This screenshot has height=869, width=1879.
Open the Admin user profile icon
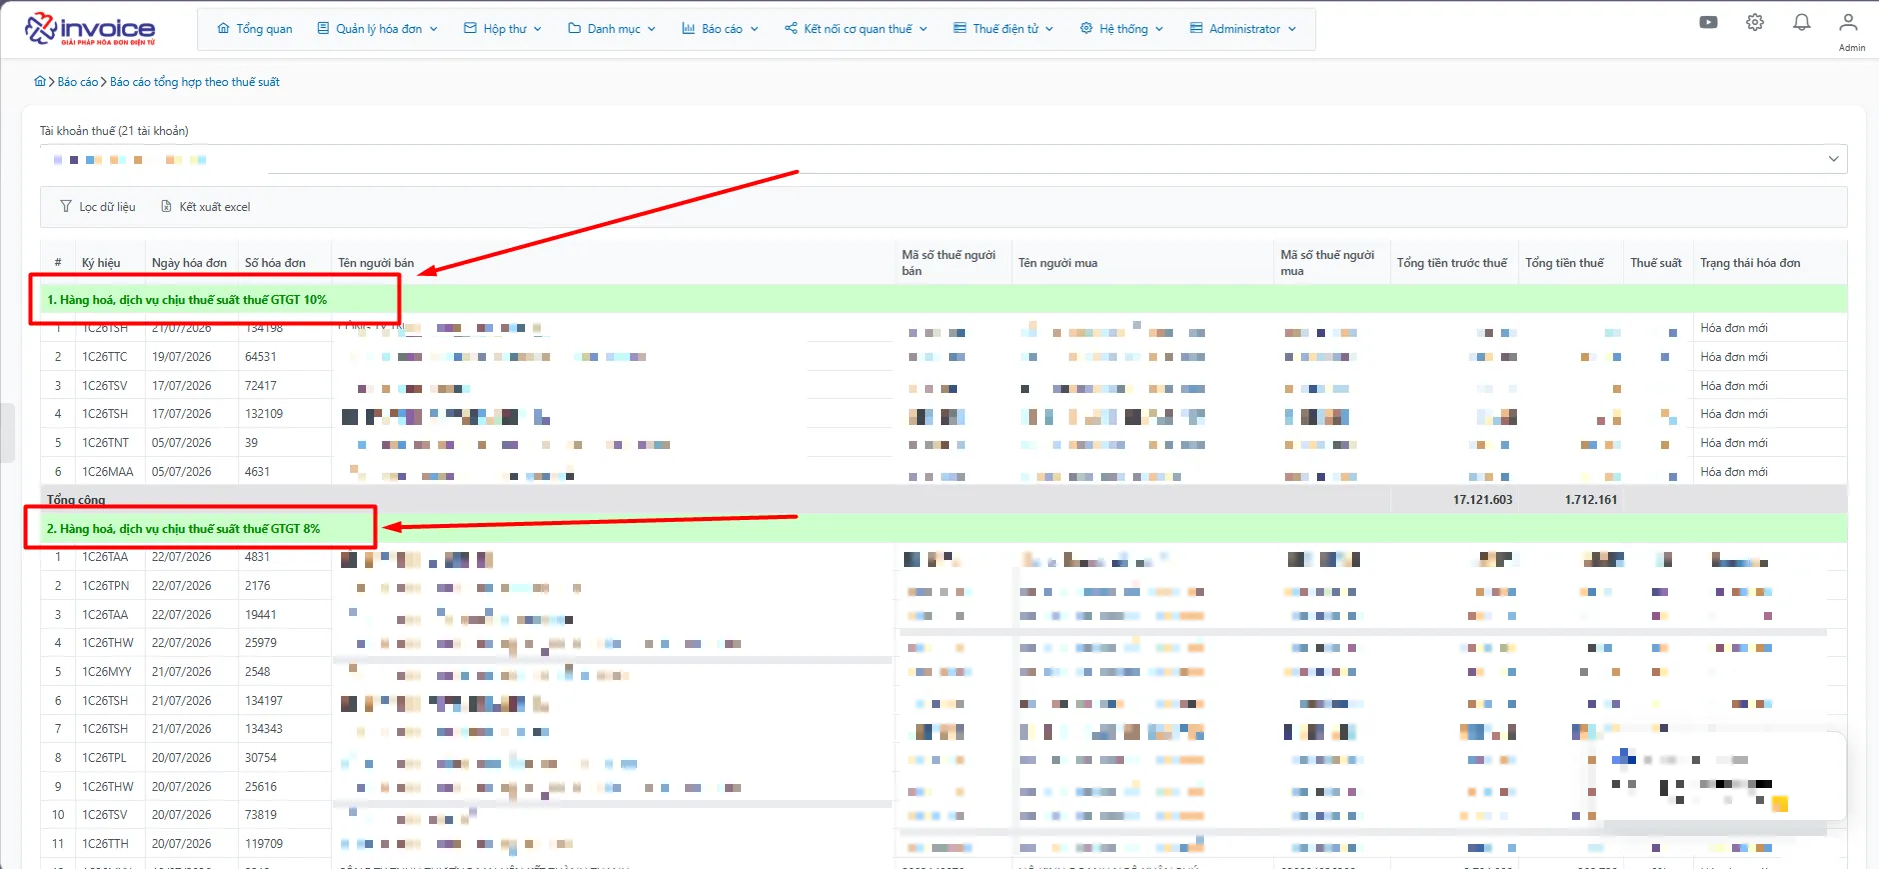(1848, 22)
